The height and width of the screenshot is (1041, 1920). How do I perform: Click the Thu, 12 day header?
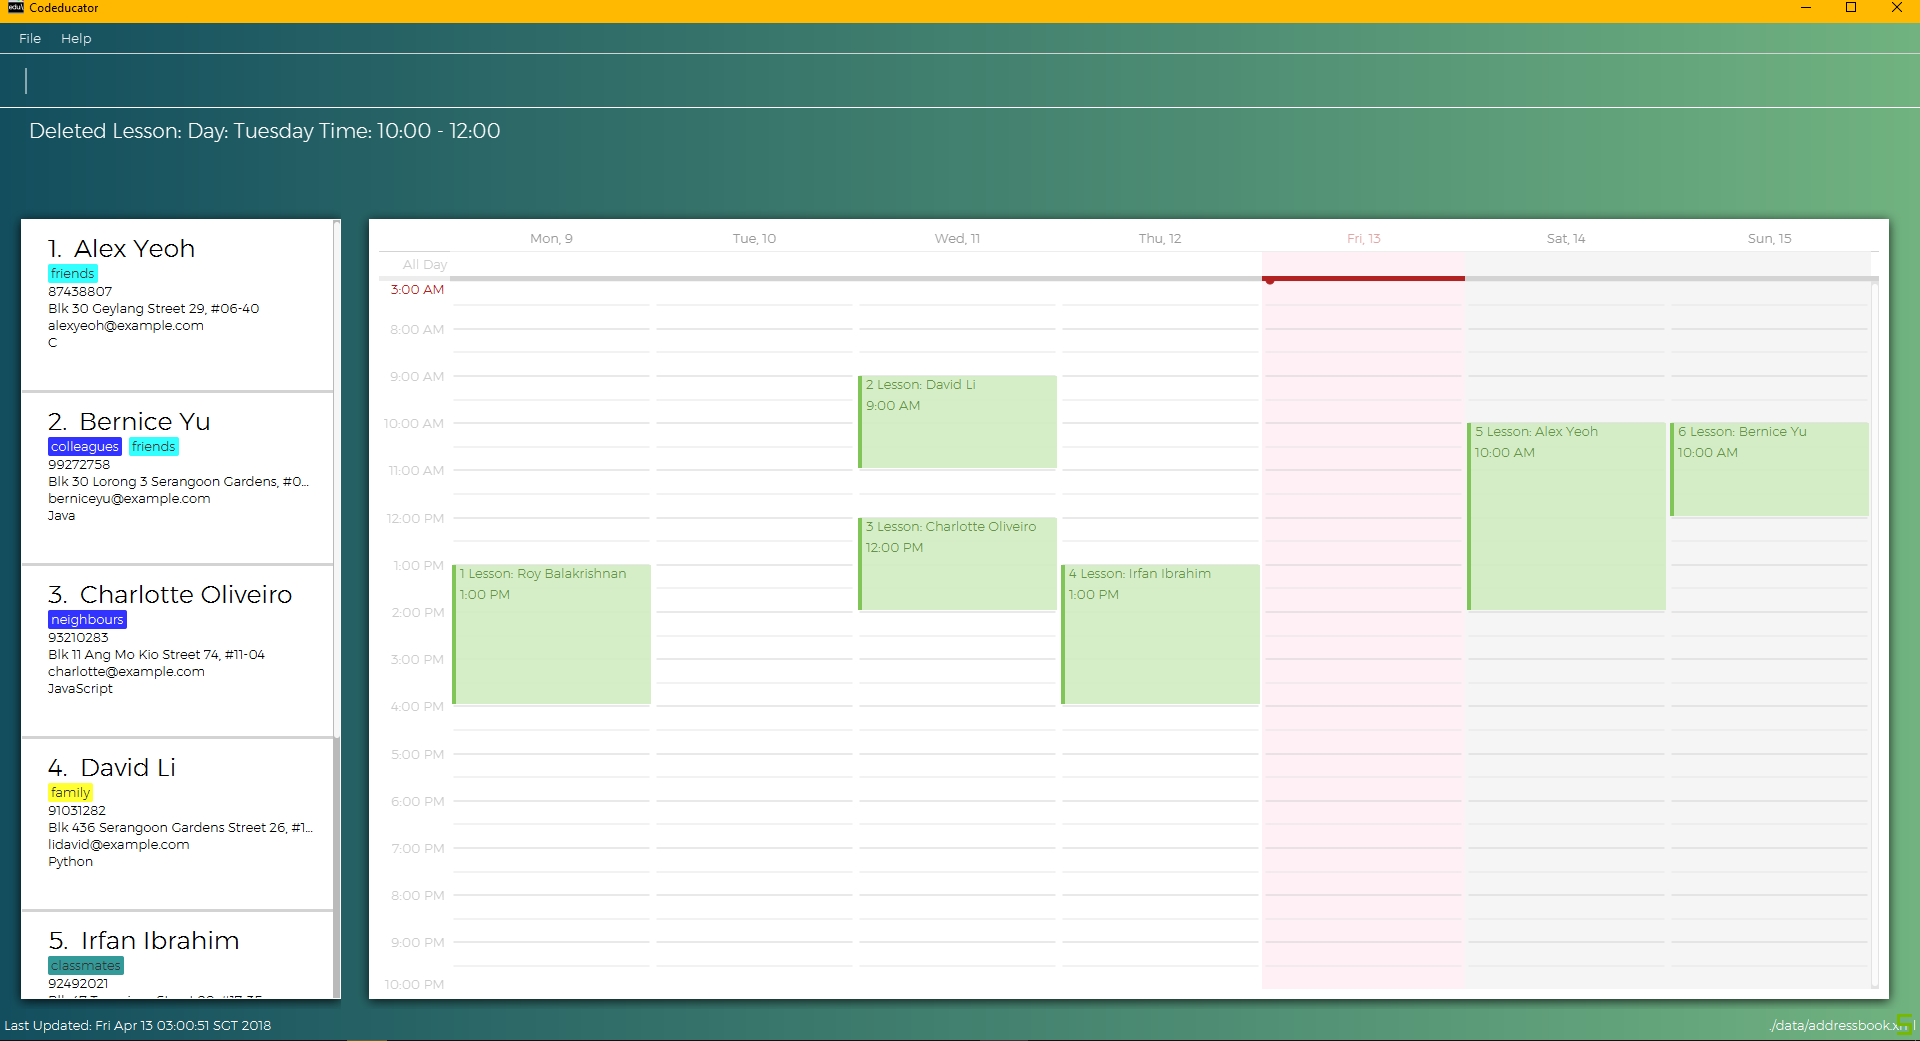[1160, 238]
